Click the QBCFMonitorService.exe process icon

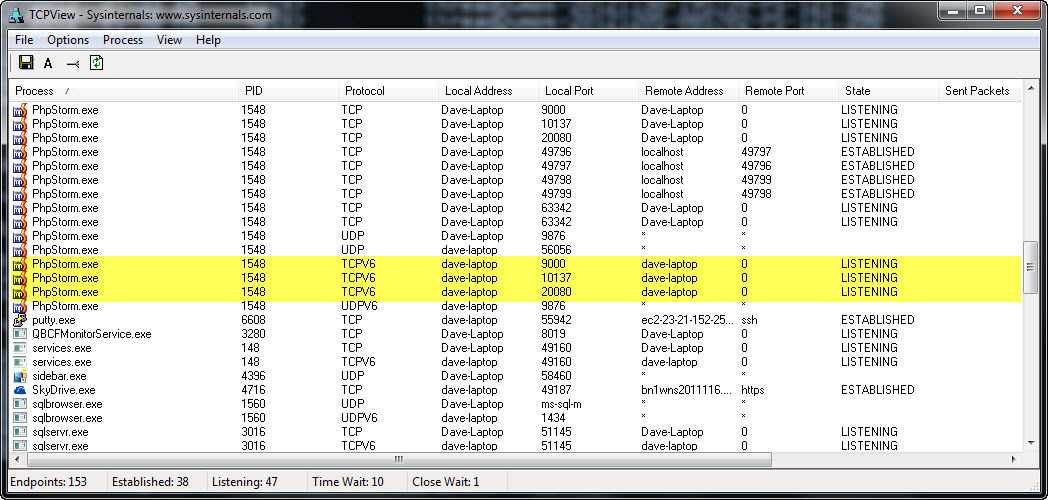pos(20,334)
